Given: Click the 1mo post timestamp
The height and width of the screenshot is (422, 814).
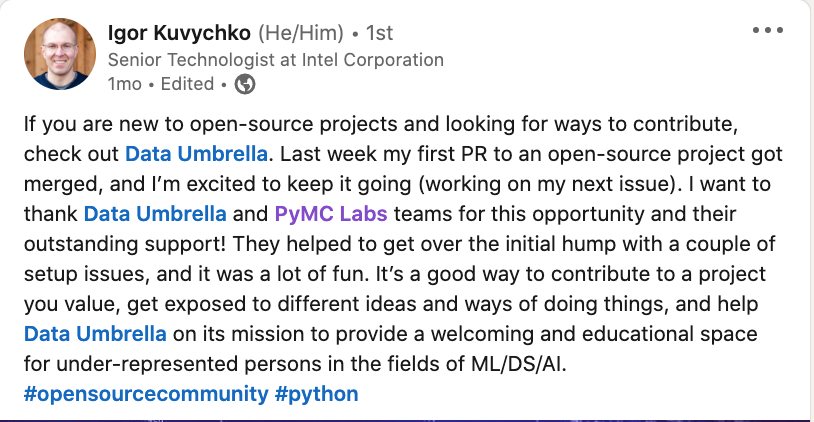Looking at the screenshot, I should (x=124, y=84).
